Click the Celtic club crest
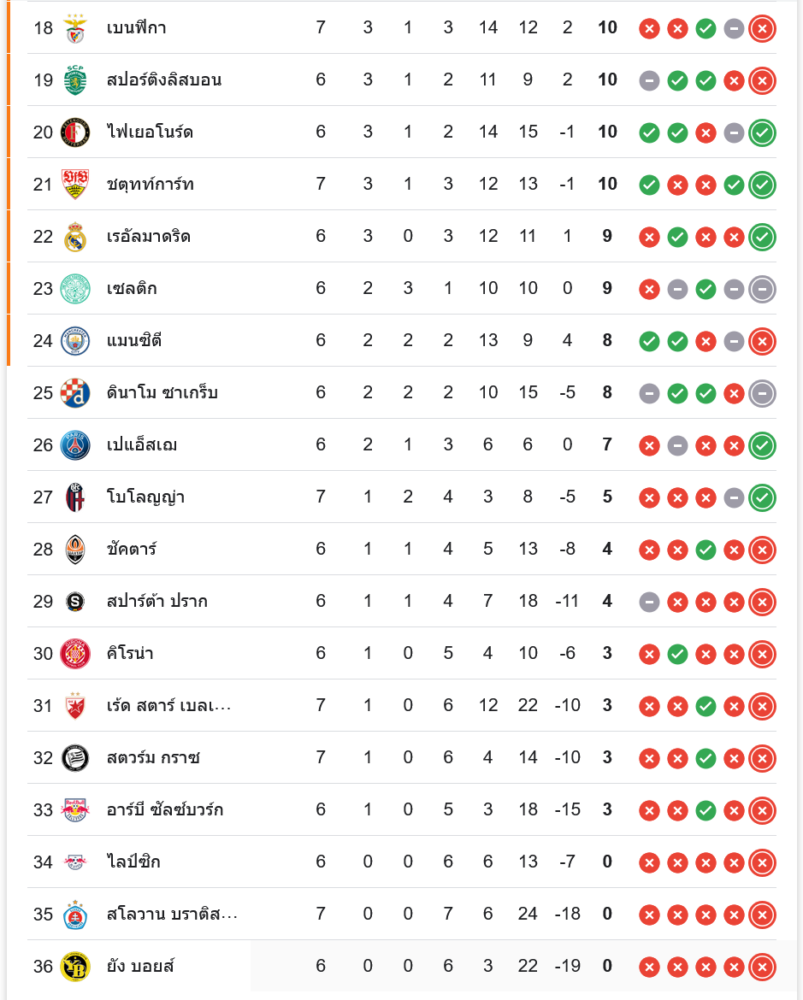Viewport: 803px width, 1000px height. point(75,289)
